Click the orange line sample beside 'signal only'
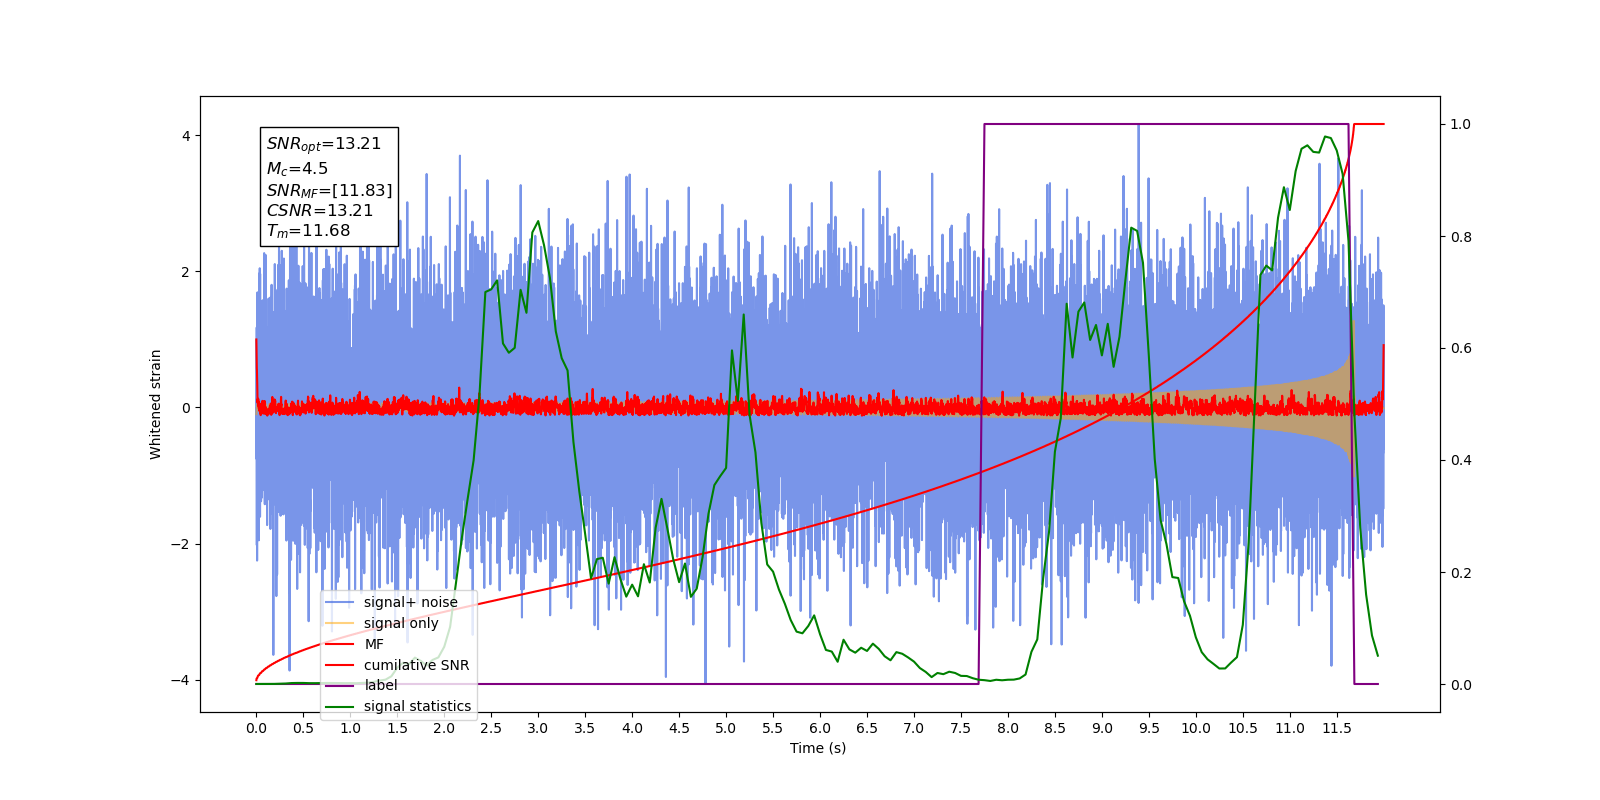This screenshot has height=800, width=1600. click(340, 623)
